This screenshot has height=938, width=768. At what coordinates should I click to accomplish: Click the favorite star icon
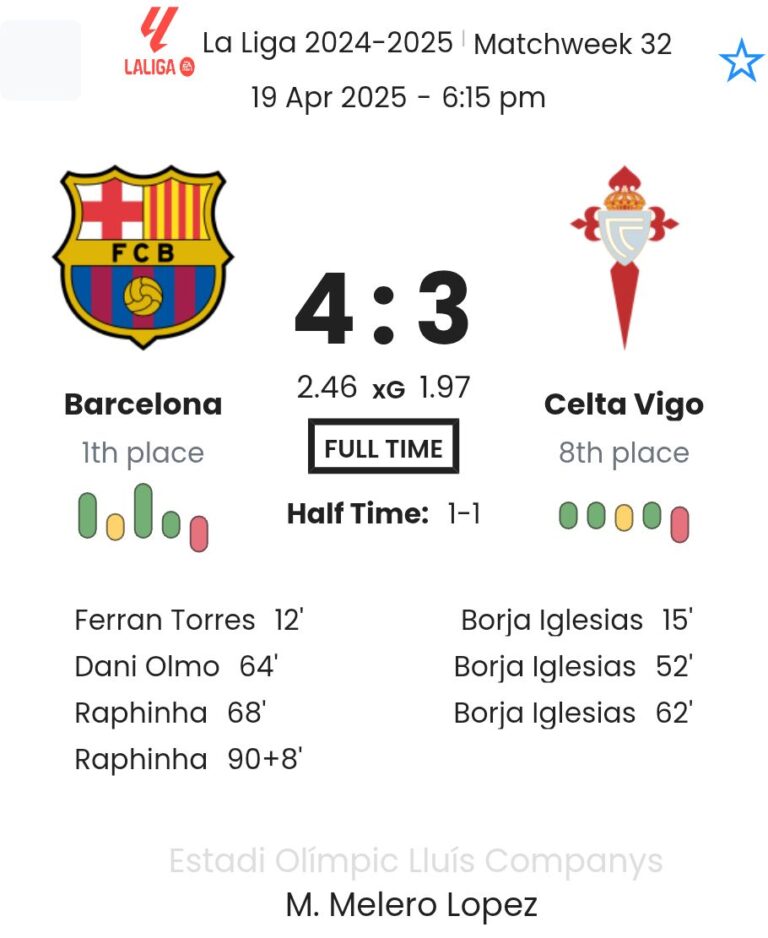tap(741, 62)
